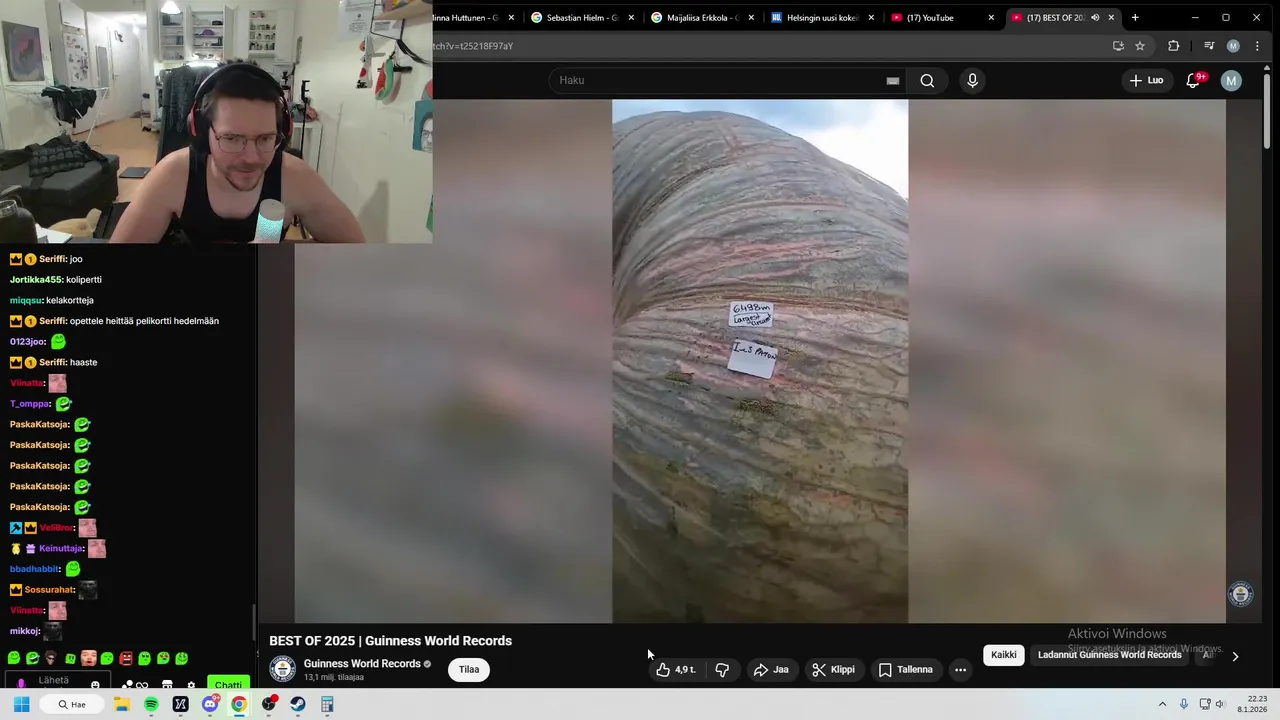Image resolution: width=1280 pixels, height=720 pixels.
Task: Switch to Maijaliisa Erkkola browser tab
Action: pos(703,18)
